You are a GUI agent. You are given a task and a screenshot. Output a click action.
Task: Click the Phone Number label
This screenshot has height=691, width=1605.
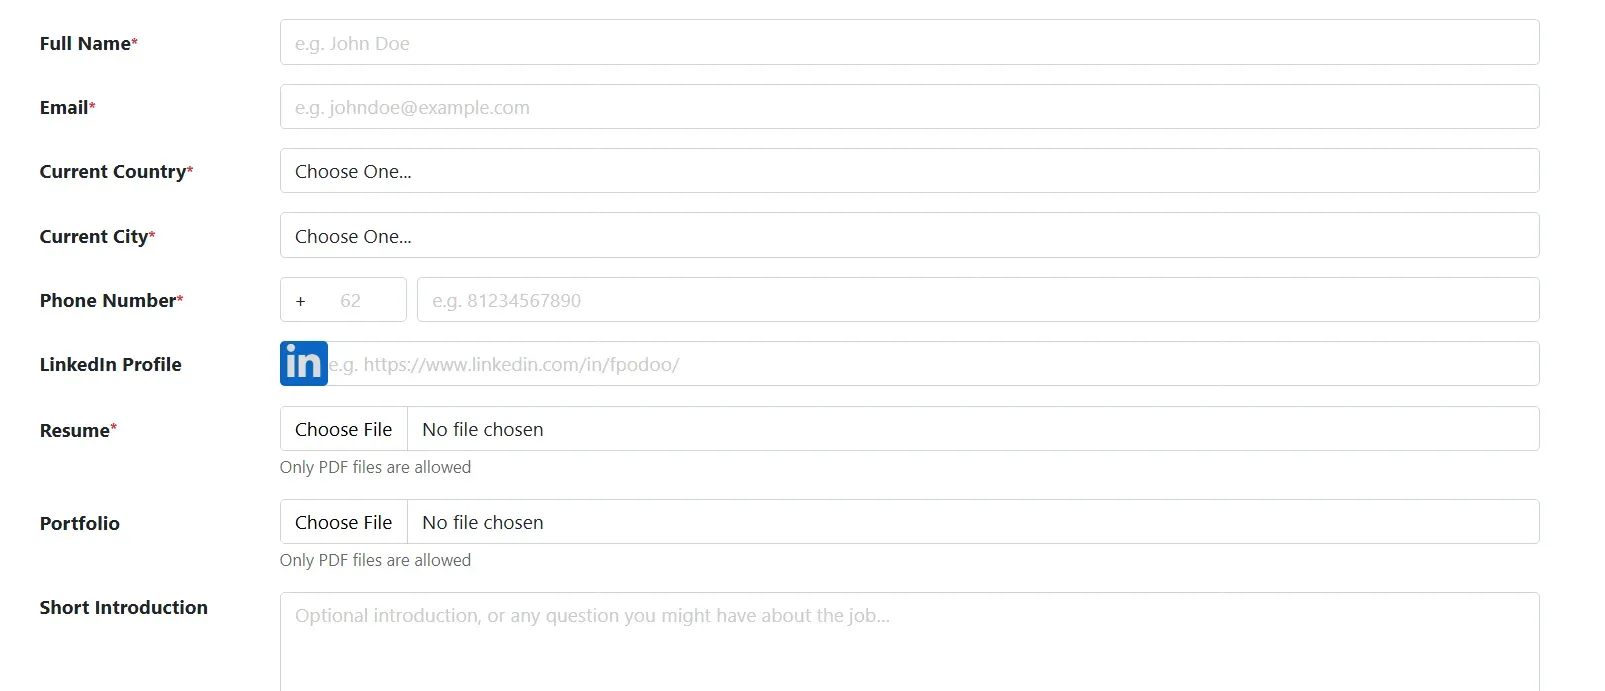108,301
